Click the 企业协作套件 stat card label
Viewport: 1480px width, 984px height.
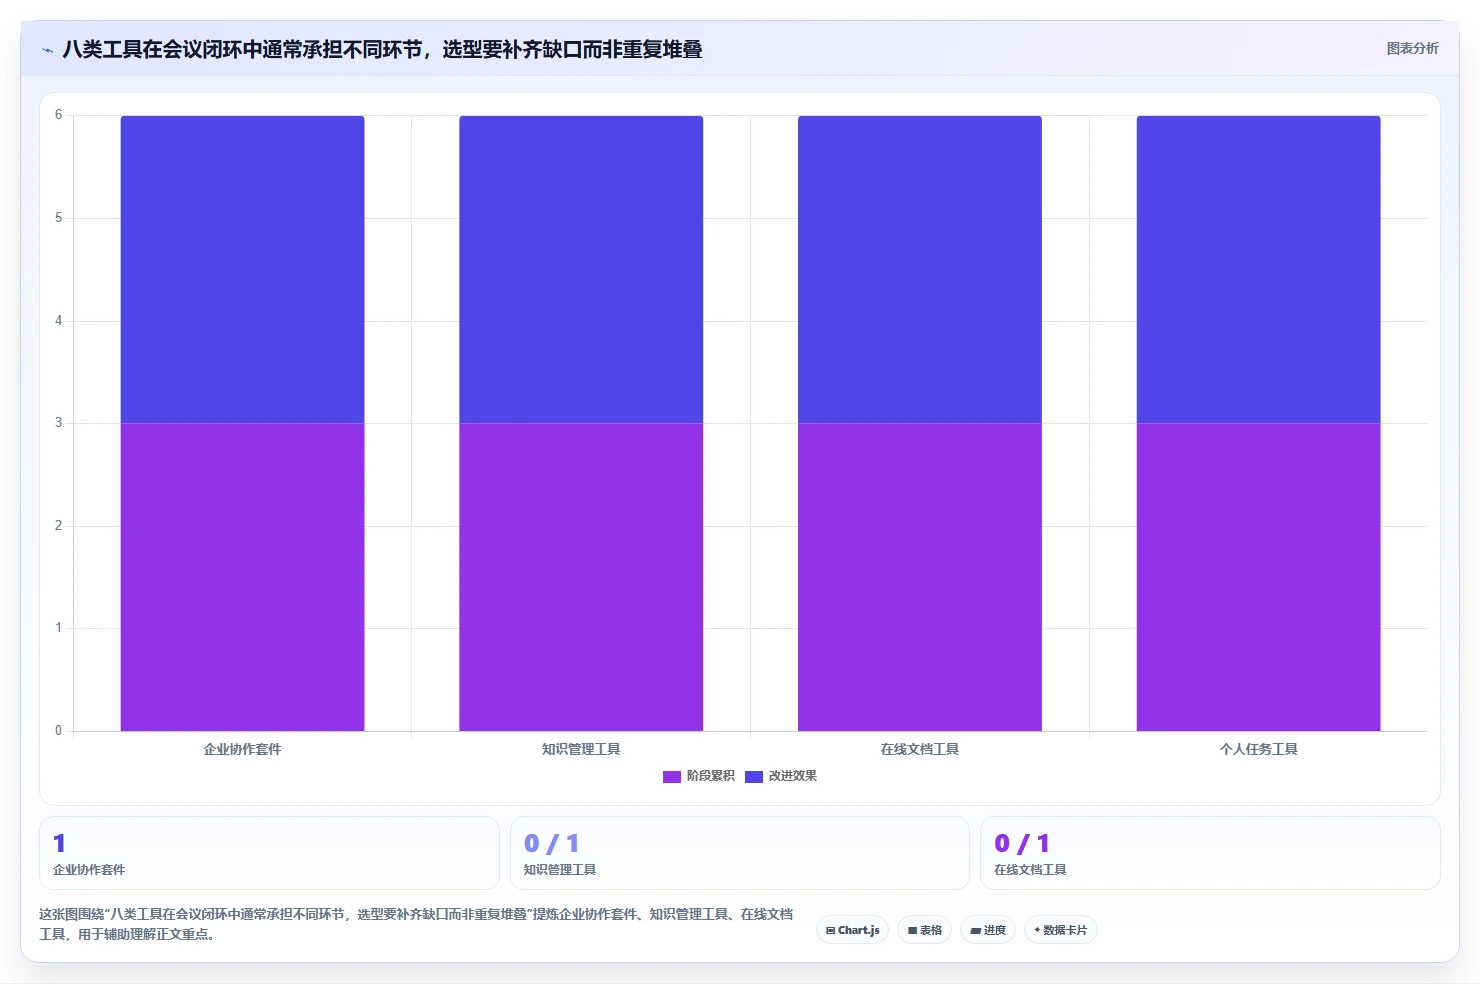click(x=89, y=870)
